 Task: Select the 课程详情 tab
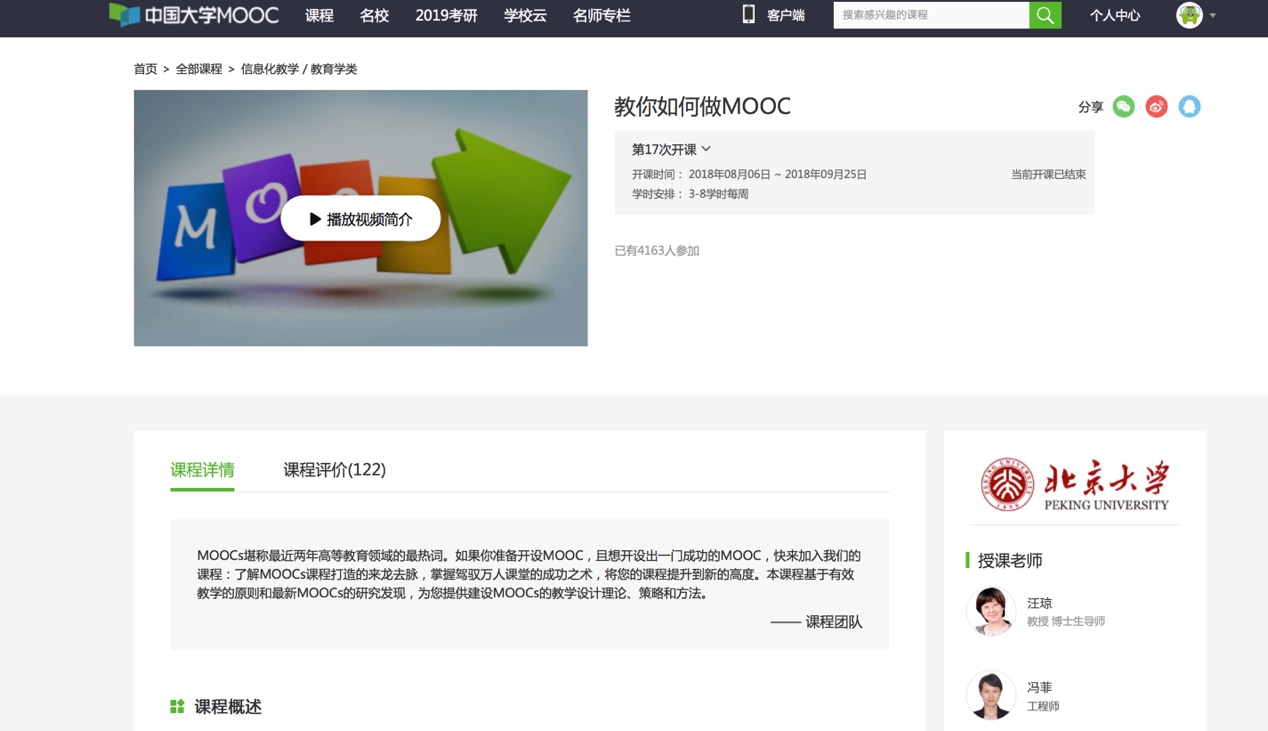202,470
